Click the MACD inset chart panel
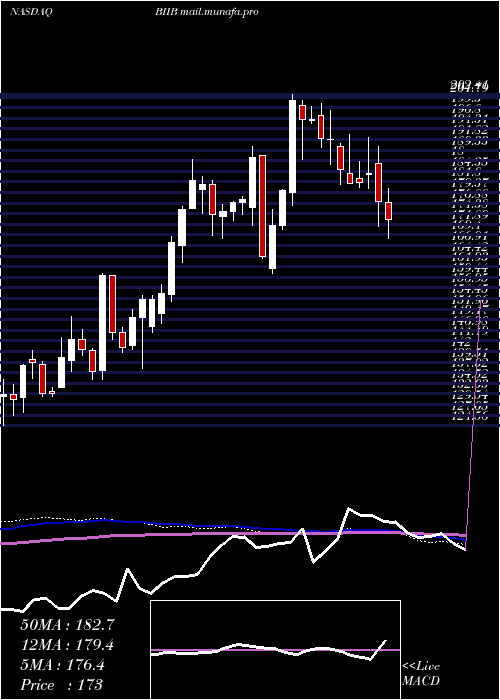 (x=275, y=650)
